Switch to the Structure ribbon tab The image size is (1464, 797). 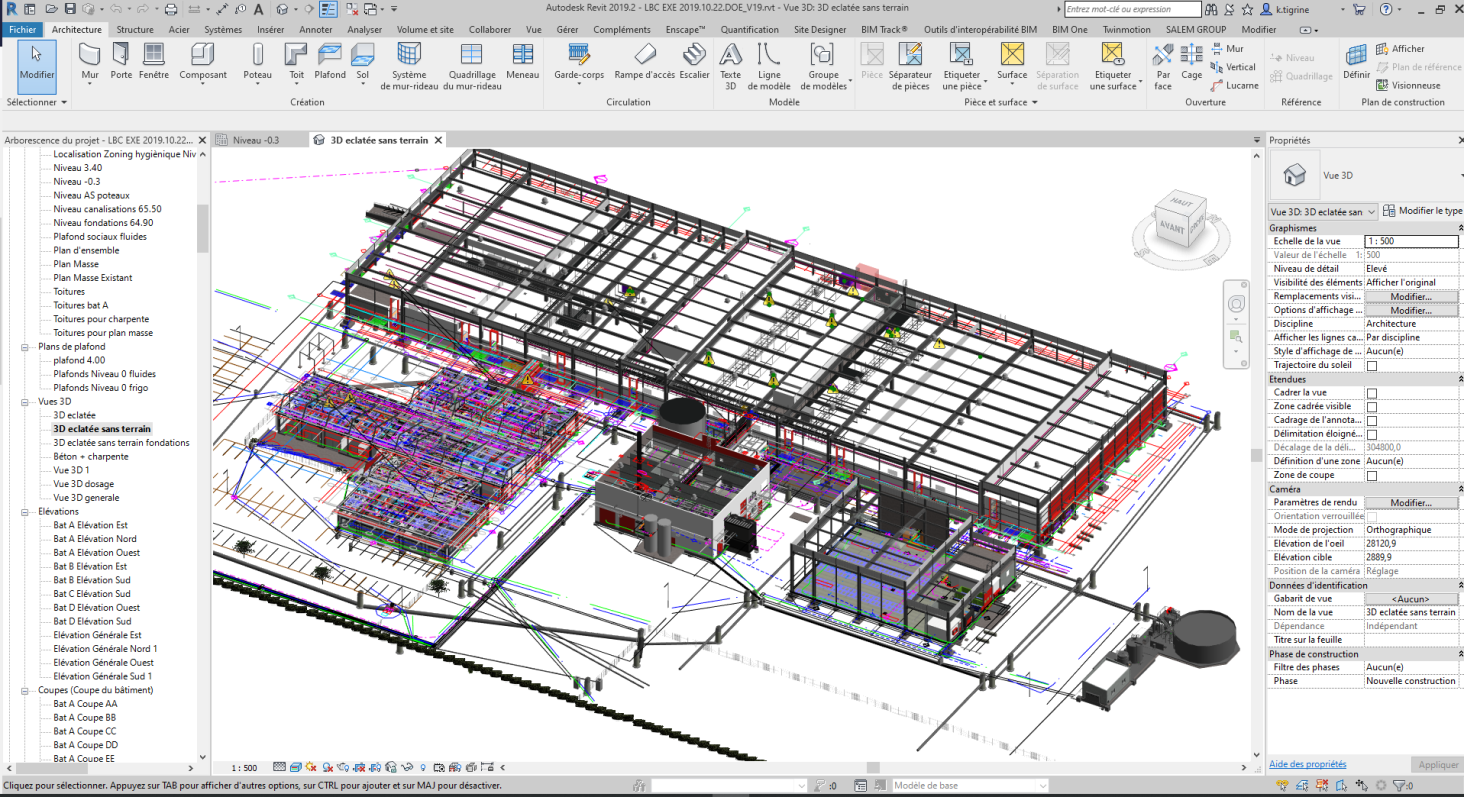point(135,30)
